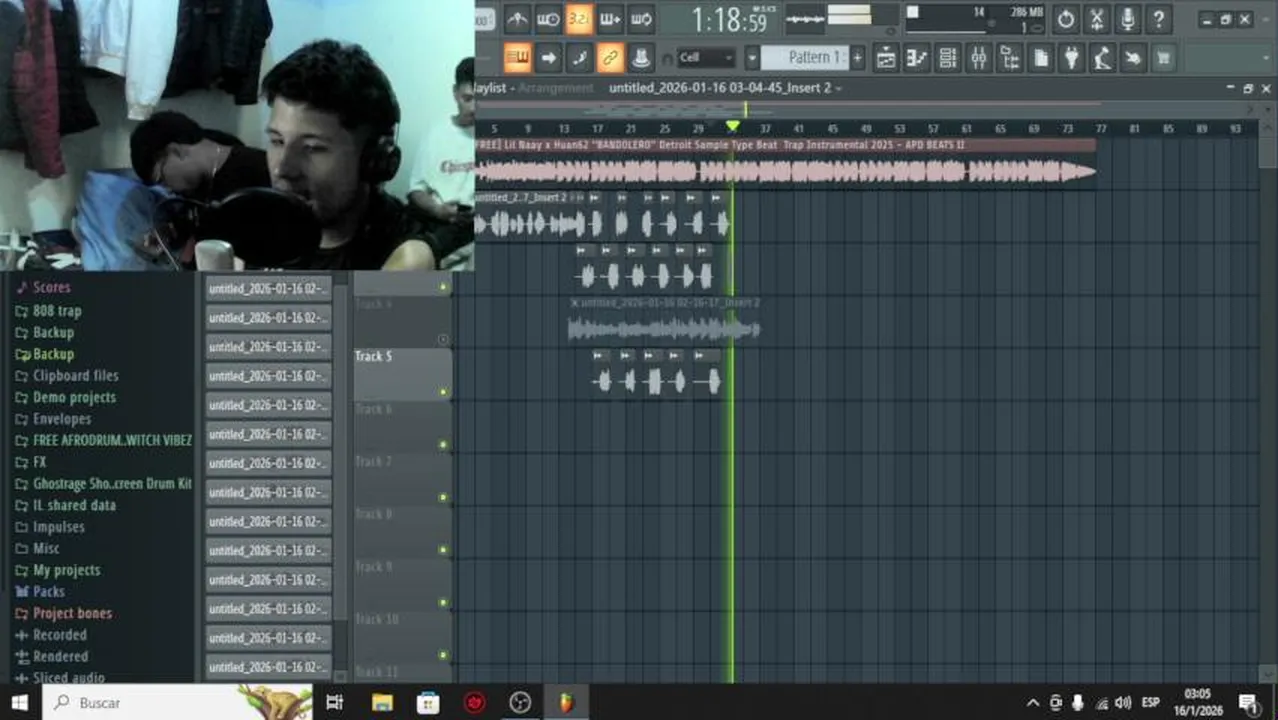Click the microphone one-click recording icon
Screen dimensions: 1278x720
(1128, 19)
